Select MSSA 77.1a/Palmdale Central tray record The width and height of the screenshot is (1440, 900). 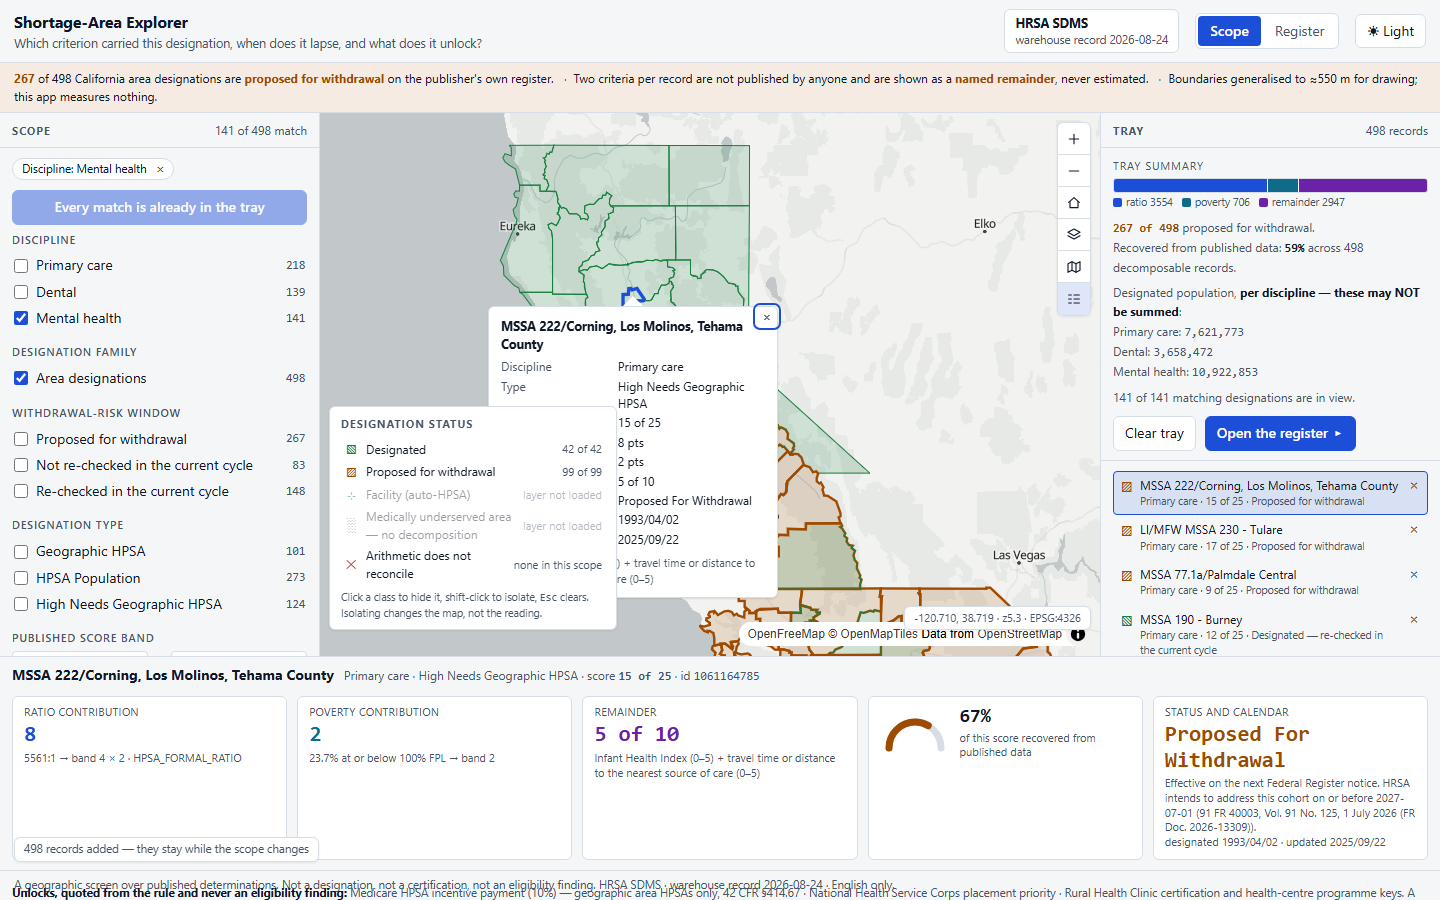click(1269, 582)
